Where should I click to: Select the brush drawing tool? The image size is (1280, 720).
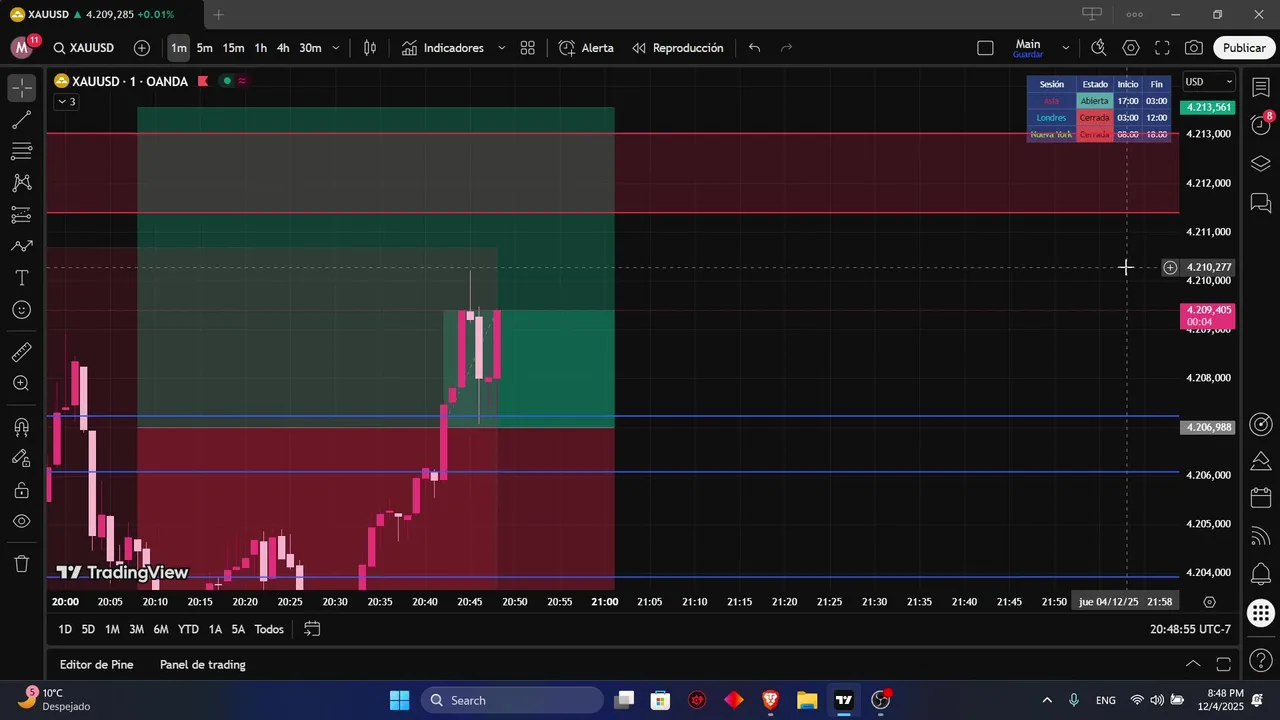21,246
